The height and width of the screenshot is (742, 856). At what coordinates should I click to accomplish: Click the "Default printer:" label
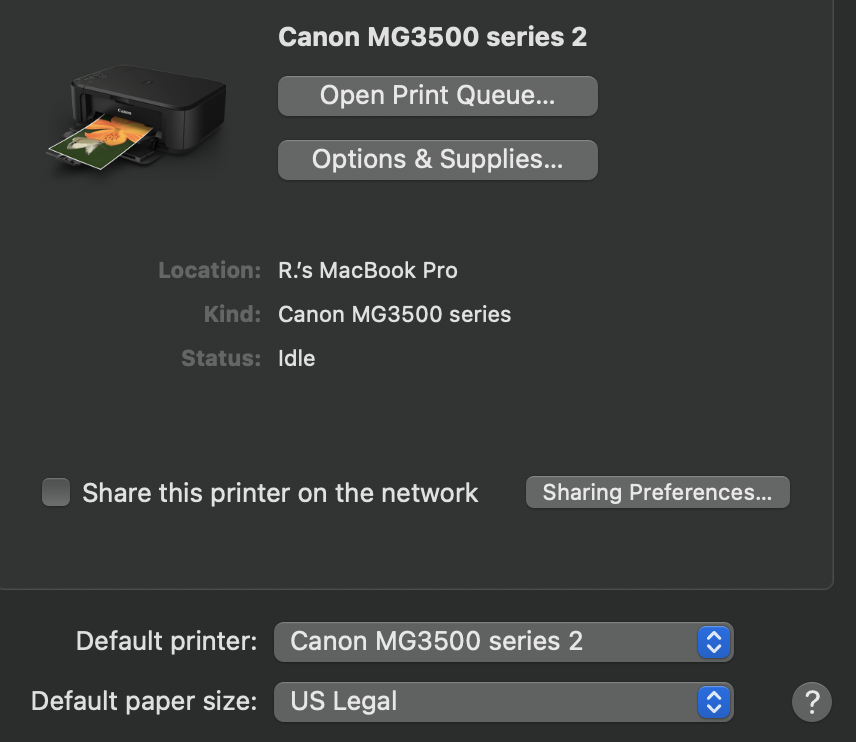click(x=167, y=641)
